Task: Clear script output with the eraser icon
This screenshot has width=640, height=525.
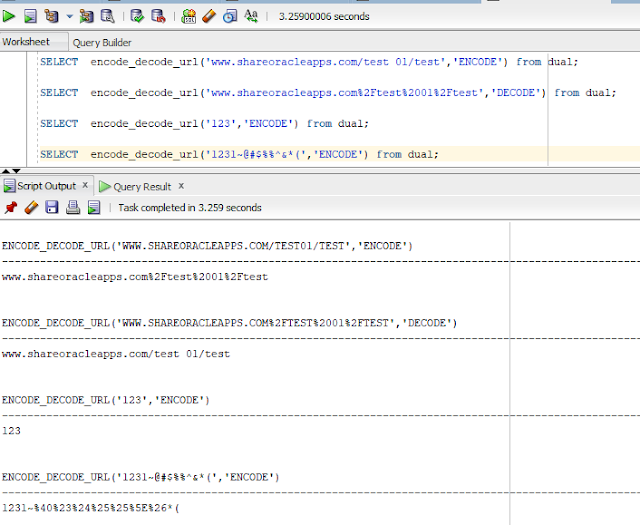Action: [x=31, y=207]
